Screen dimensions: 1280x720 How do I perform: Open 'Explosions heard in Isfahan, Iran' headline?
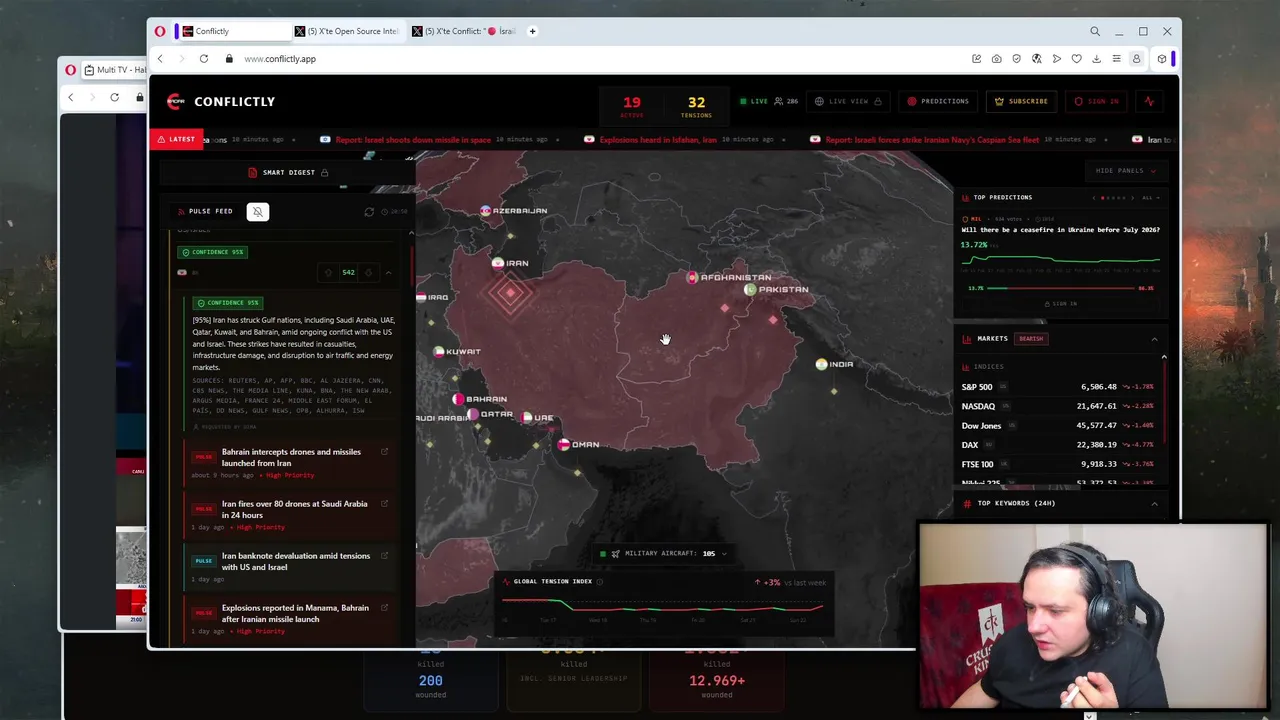pos(658,140)
